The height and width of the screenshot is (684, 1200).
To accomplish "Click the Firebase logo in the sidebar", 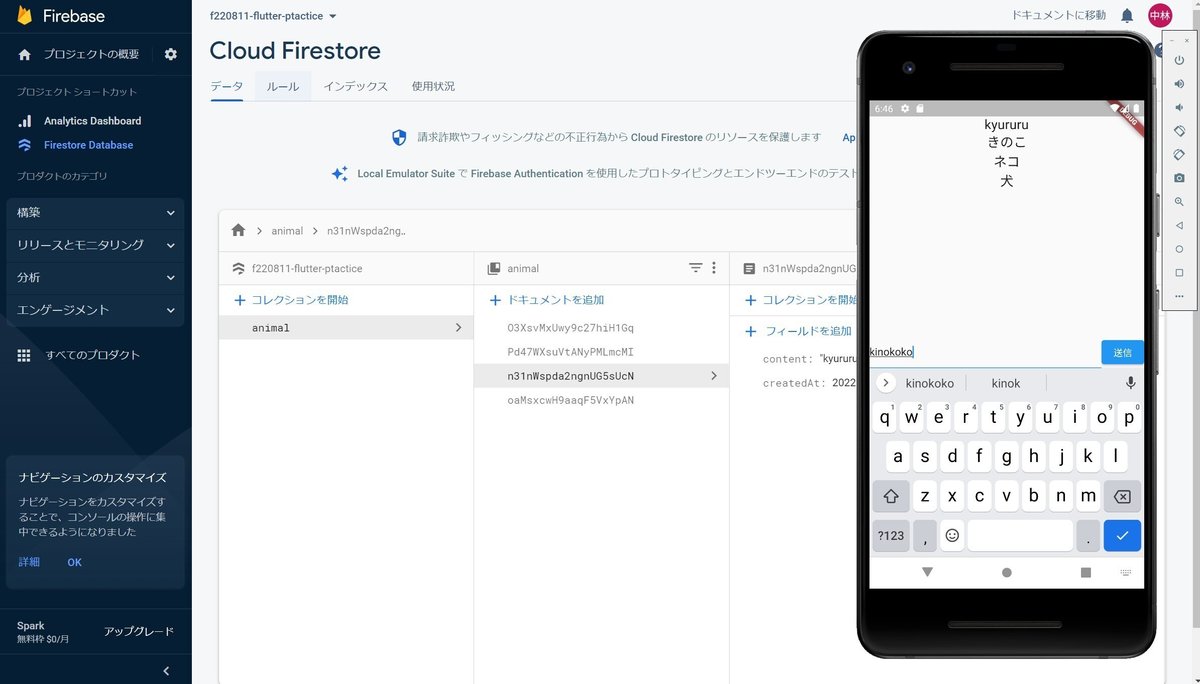I will point(61,16).
